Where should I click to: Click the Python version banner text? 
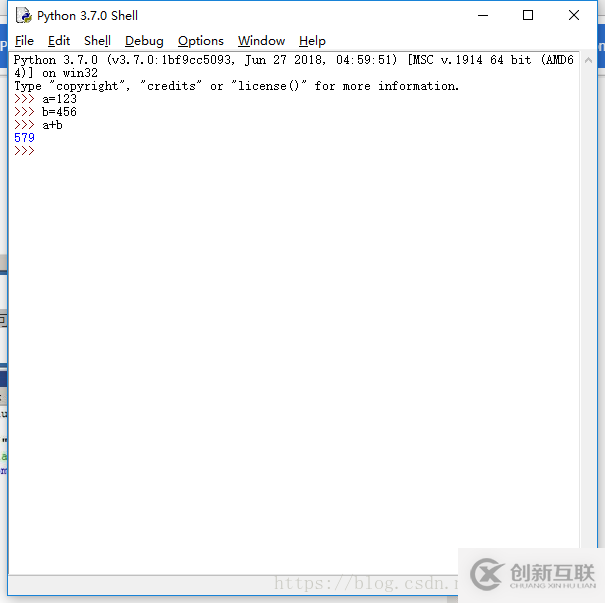click(x=294, y=66)
